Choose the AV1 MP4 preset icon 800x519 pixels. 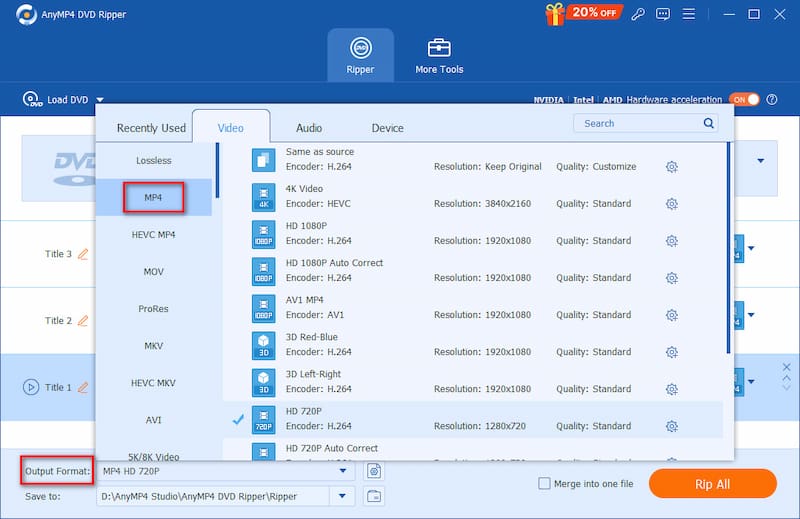click(263, 308)
